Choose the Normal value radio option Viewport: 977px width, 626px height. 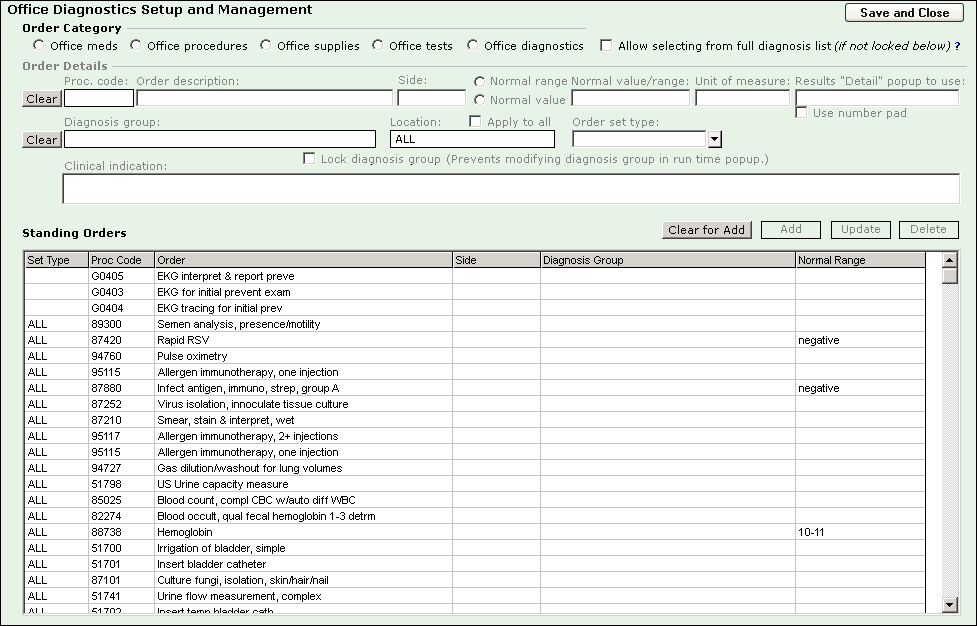[479, 100]
